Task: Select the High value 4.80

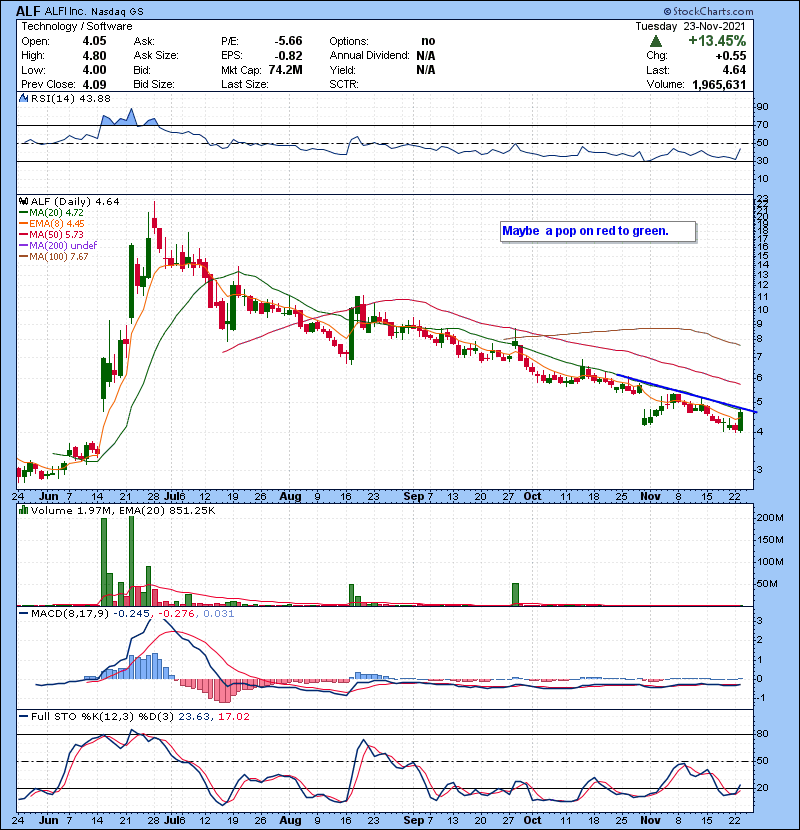Action: click(94, 56)
